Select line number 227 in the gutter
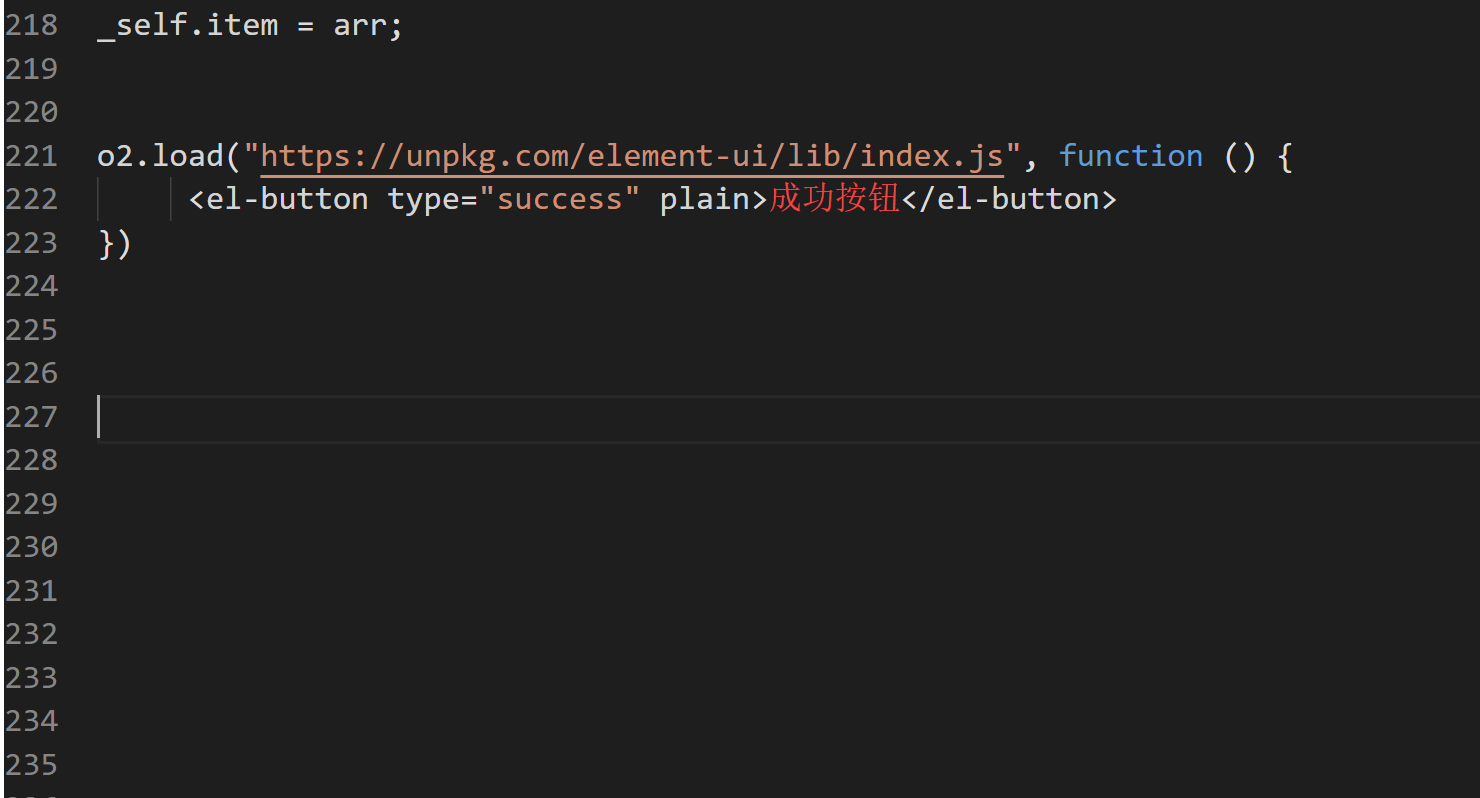1480x798 pixels. [x=31, y=417]
